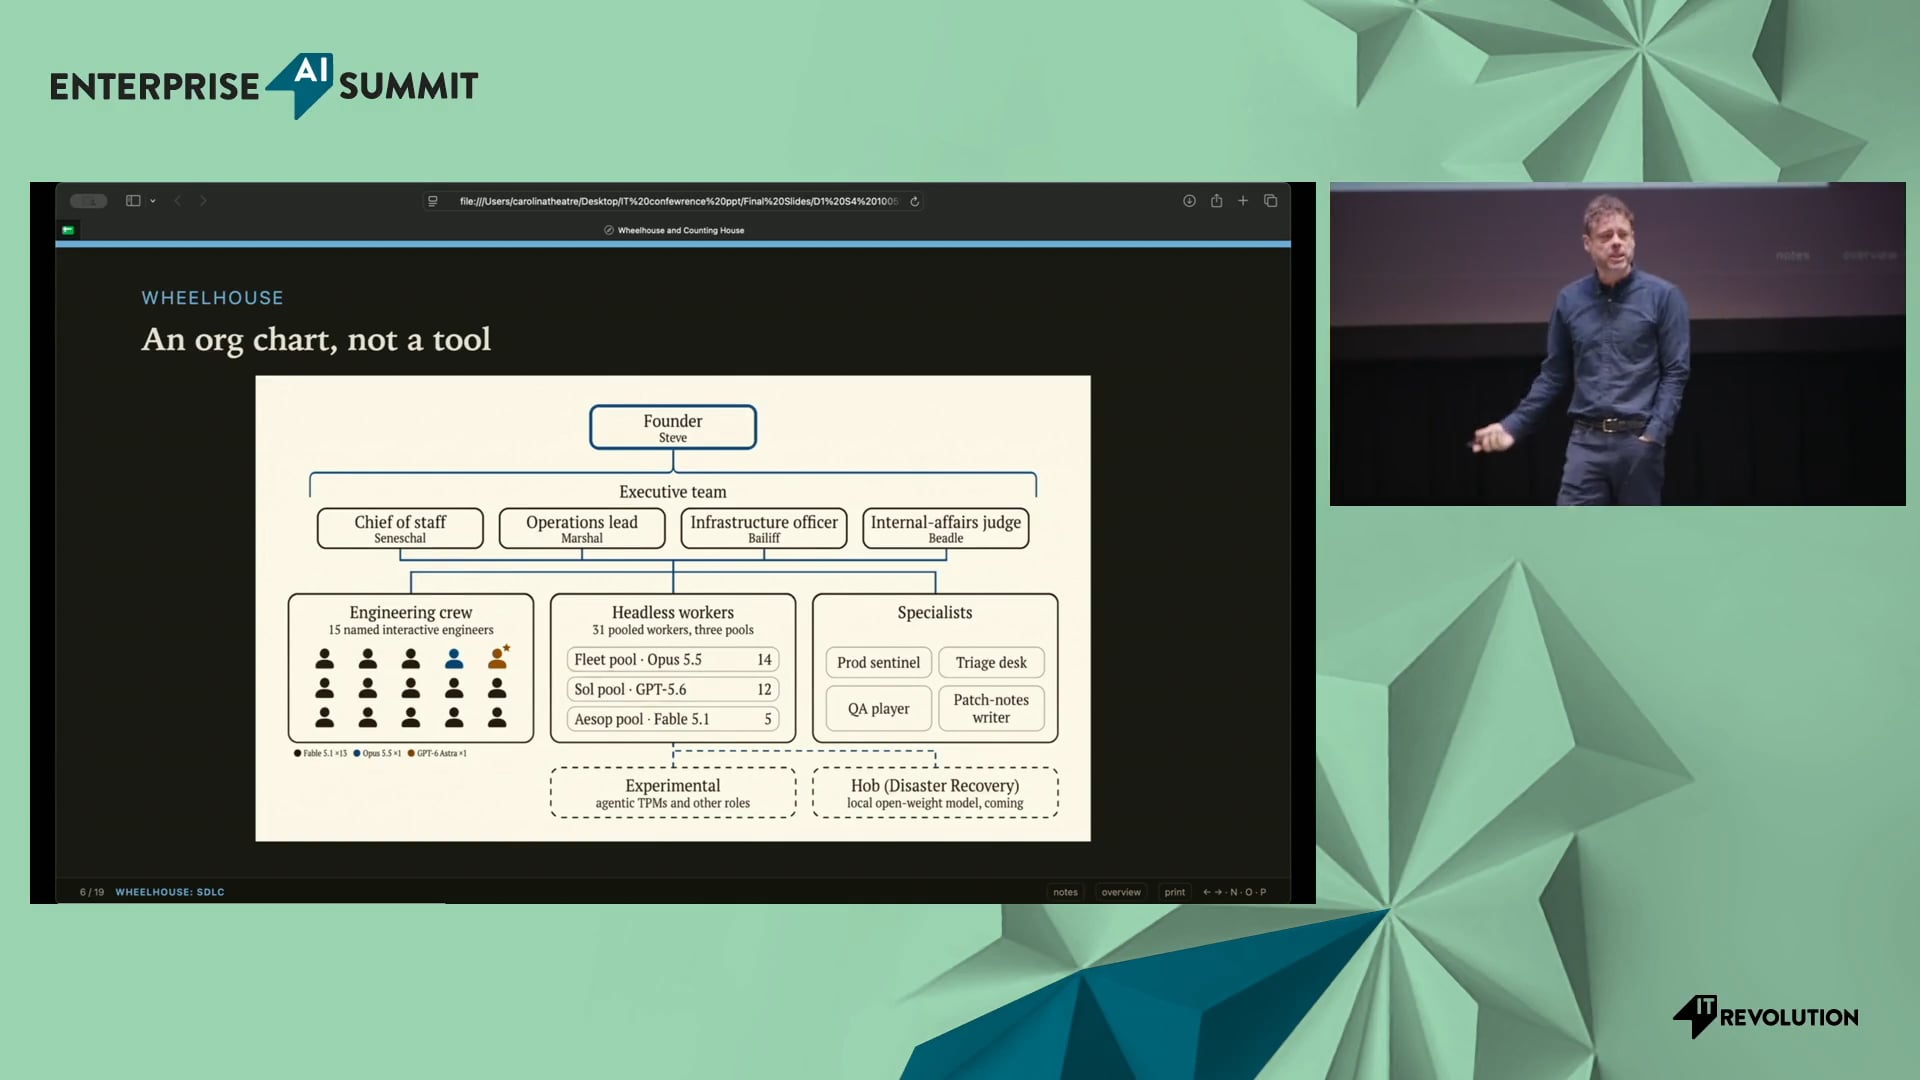The width and height of the screenshot is (1920, 1080).
Task: Open a new tab with the plus icon
Action: tap(1243, 201)
